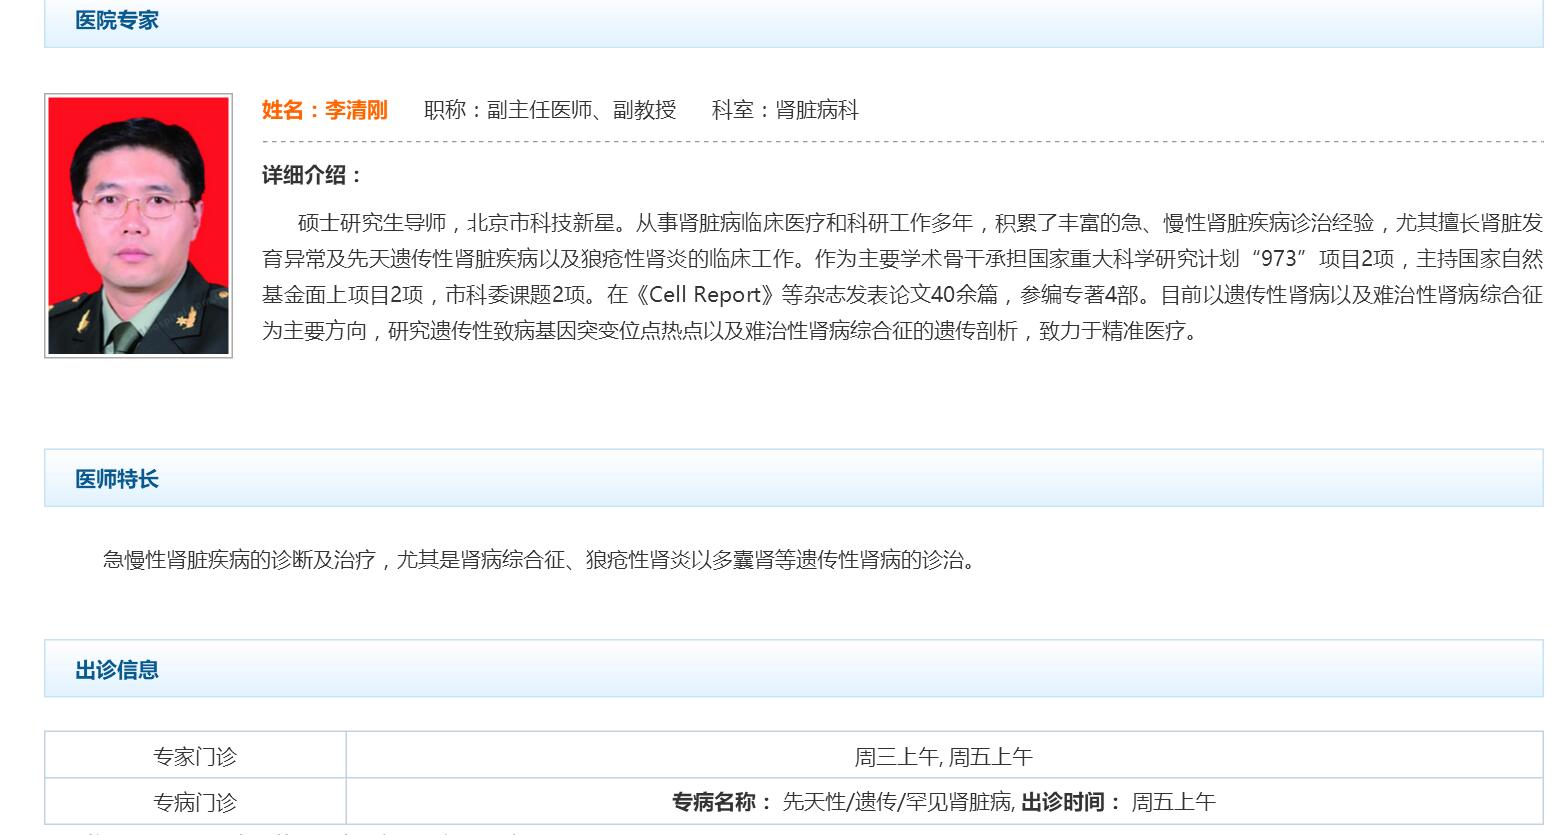Select the 专家门诊 table row label
1558x835 pixels.
193,756
